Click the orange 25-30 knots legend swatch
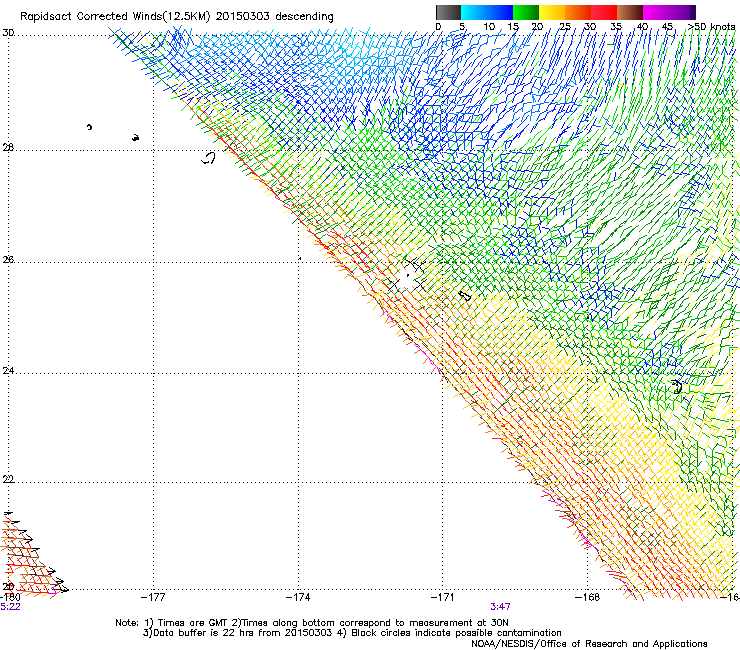Viewport: 740px width, 650px height. tap(578, 12)
